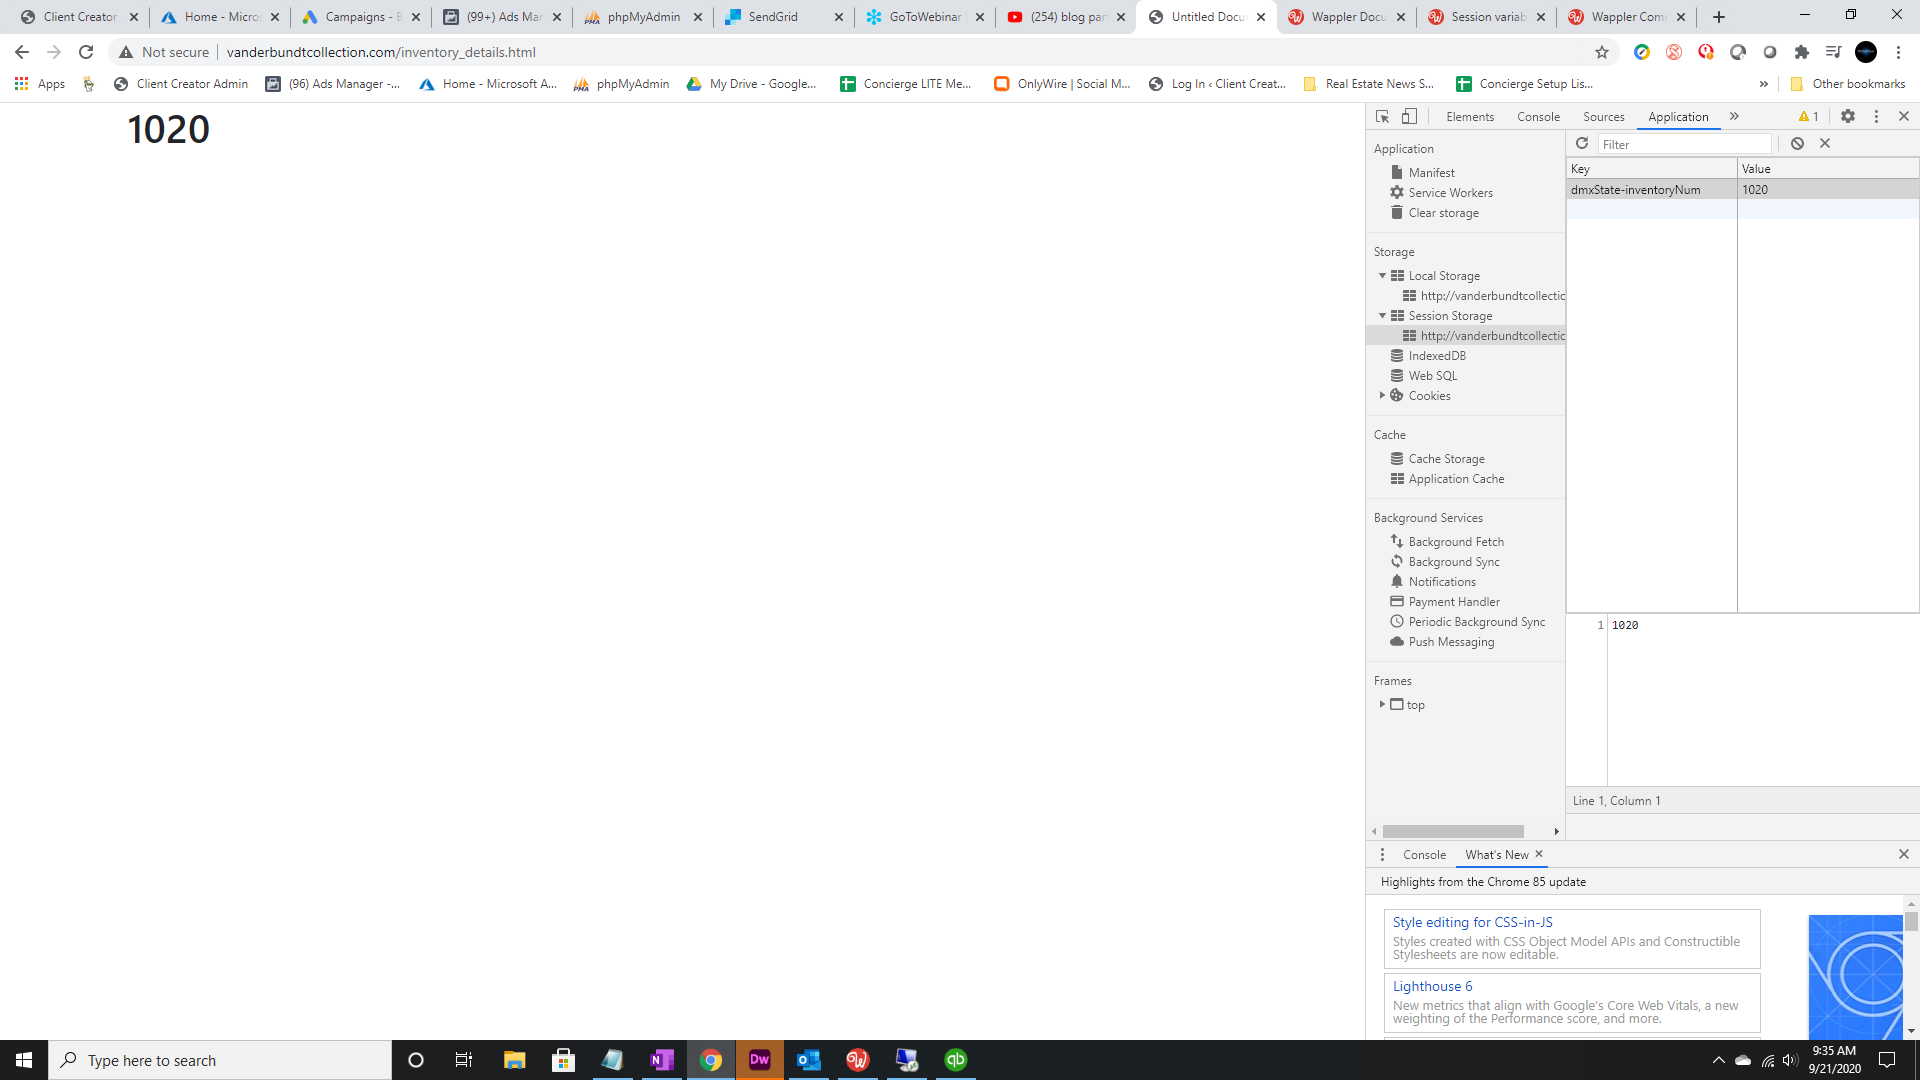Collapse the Session Storage tree node

[x=1383, y=316]
